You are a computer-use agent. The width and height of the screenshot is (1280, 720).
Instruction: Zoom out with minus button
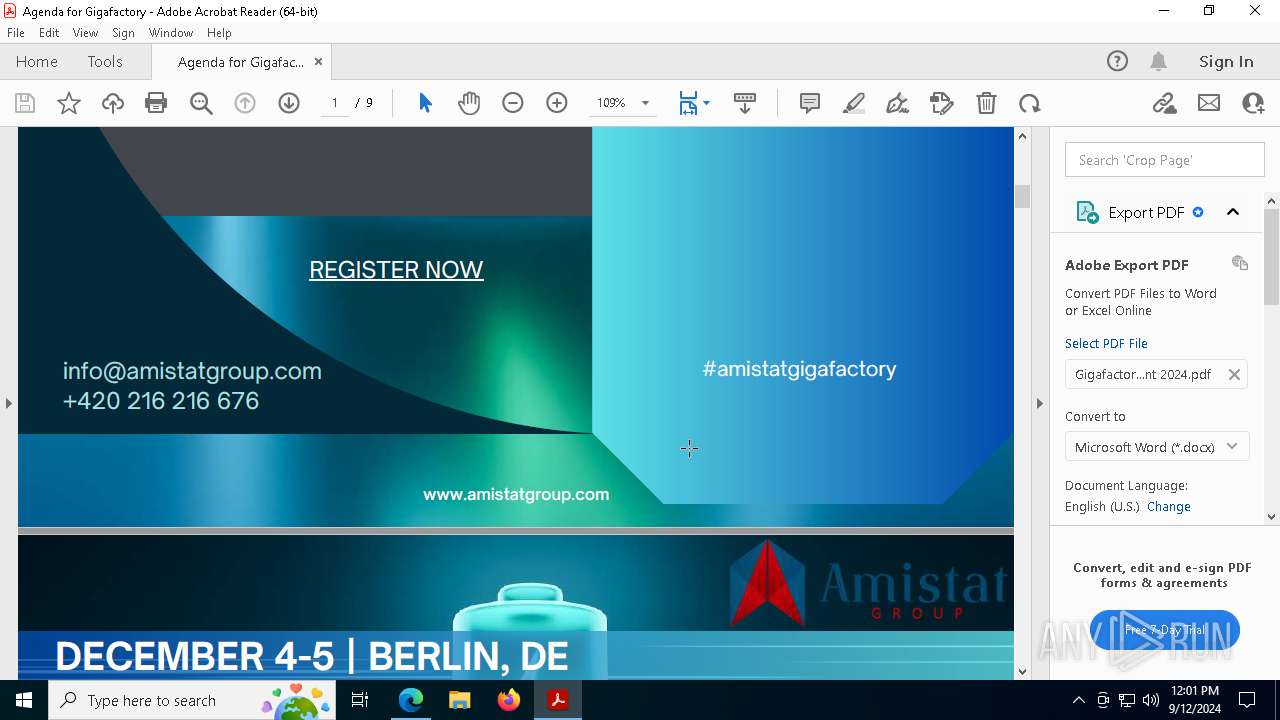tap(513, 103)
